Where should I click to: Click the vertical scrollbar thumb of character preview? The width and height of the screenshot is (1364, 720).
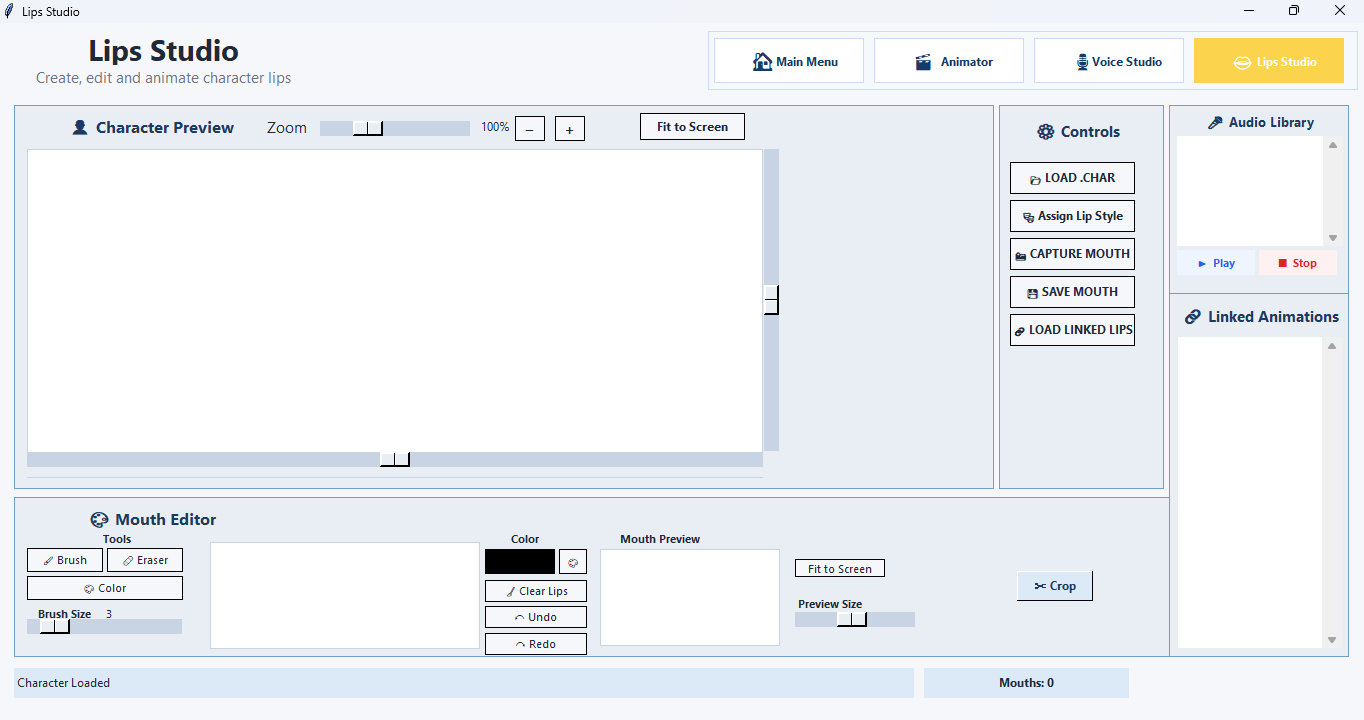coord(771,299)
